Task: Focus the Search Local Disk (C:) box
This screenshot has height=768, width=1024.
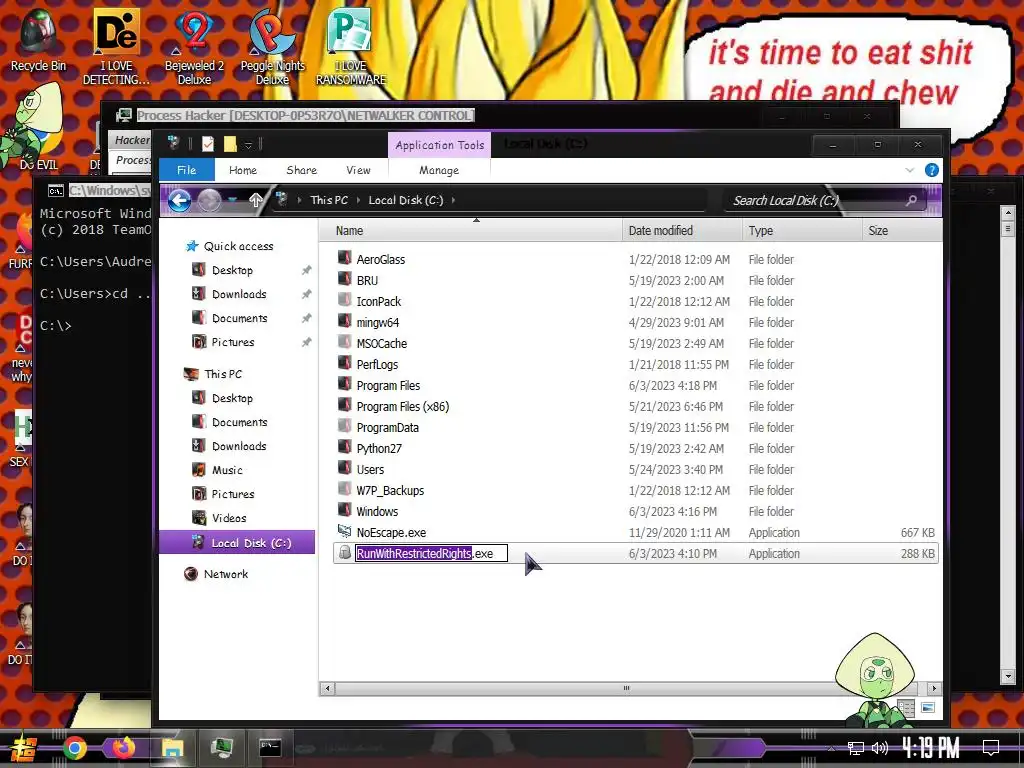Action: (826, 200)
